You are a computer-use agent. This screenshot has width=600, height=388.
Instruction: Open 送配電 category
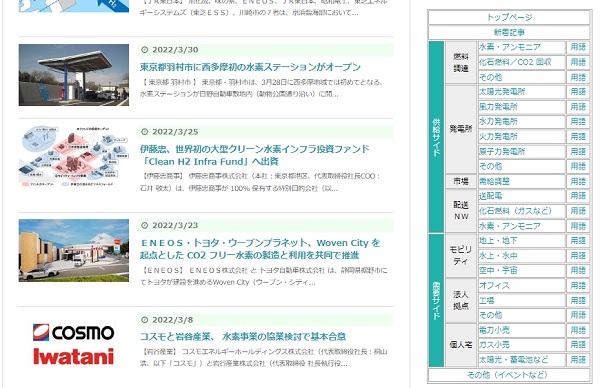(491, 196)
